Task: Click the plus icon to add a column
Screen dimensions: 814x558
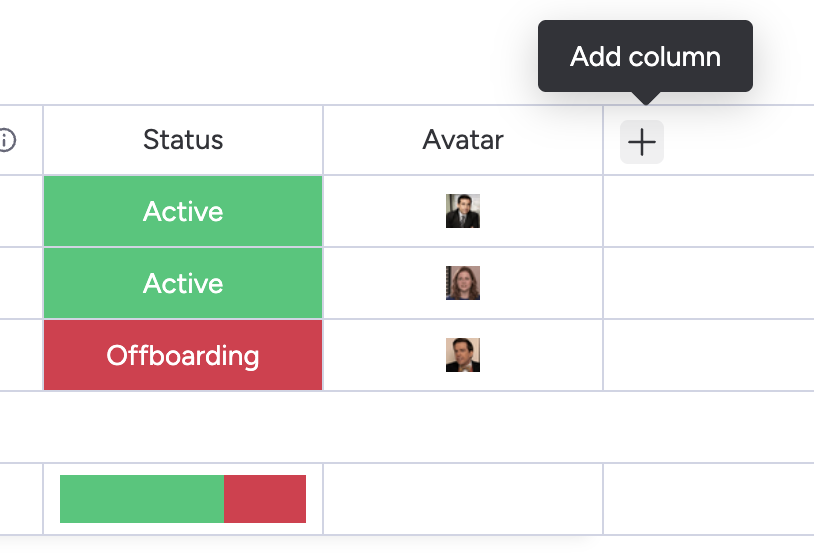Action: coord(641,142)
